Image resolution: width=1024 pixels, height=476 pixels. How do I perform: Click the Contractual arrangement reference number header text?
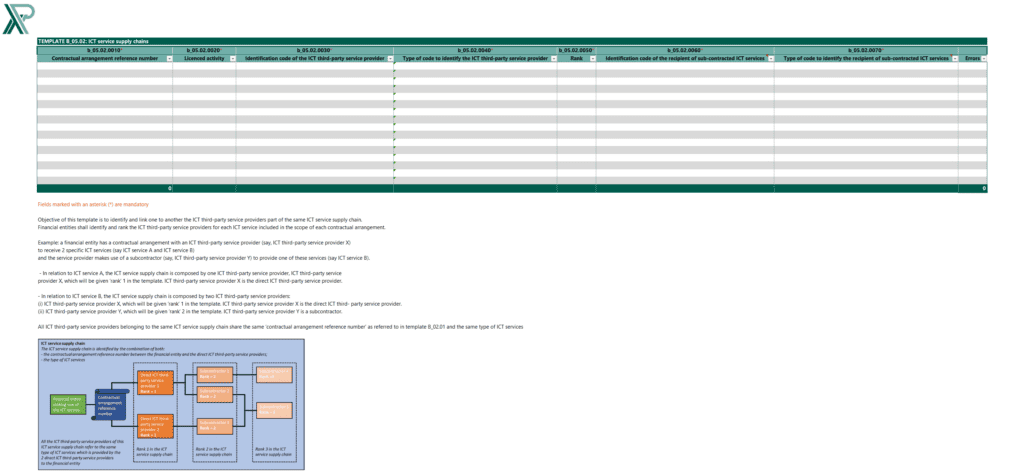coord(104,59)
